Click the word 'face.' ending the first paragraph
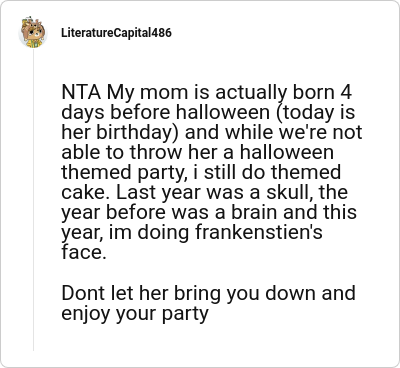Image resolution: width=400 pixels, height=368 pixels. tap(84, 252)
